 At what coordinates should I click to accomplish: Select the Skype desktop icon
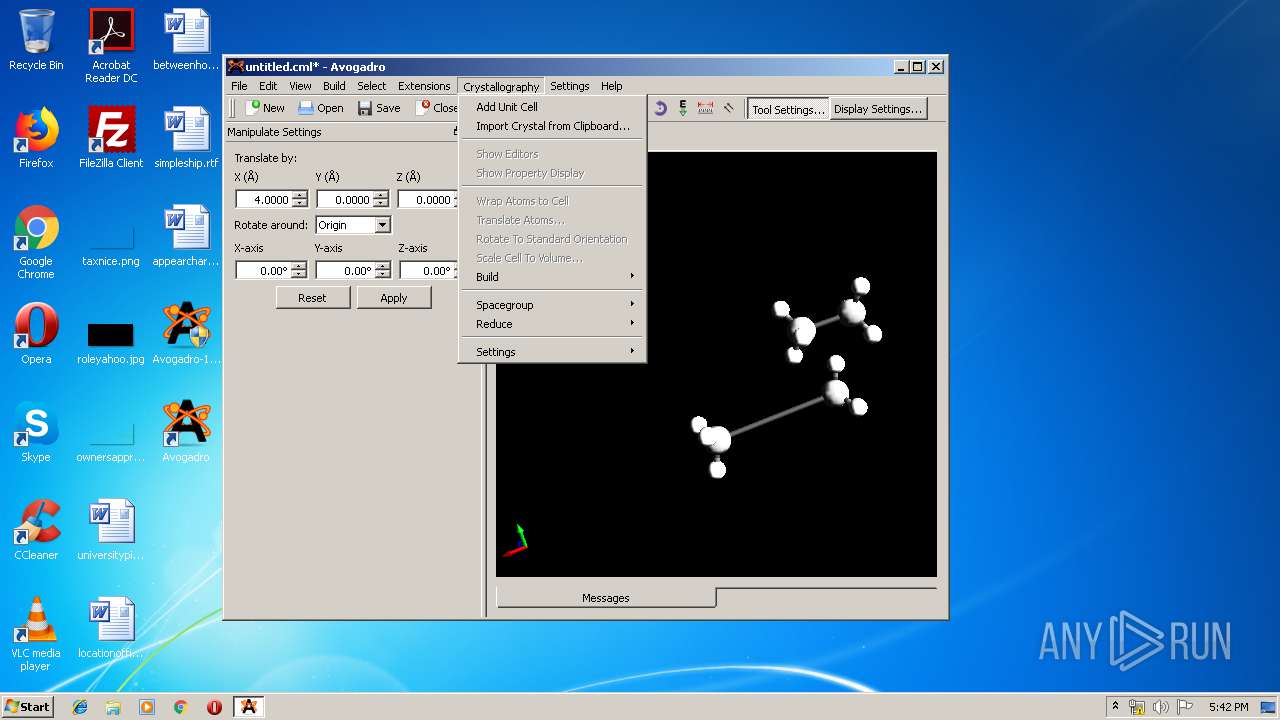pos(36,431)
